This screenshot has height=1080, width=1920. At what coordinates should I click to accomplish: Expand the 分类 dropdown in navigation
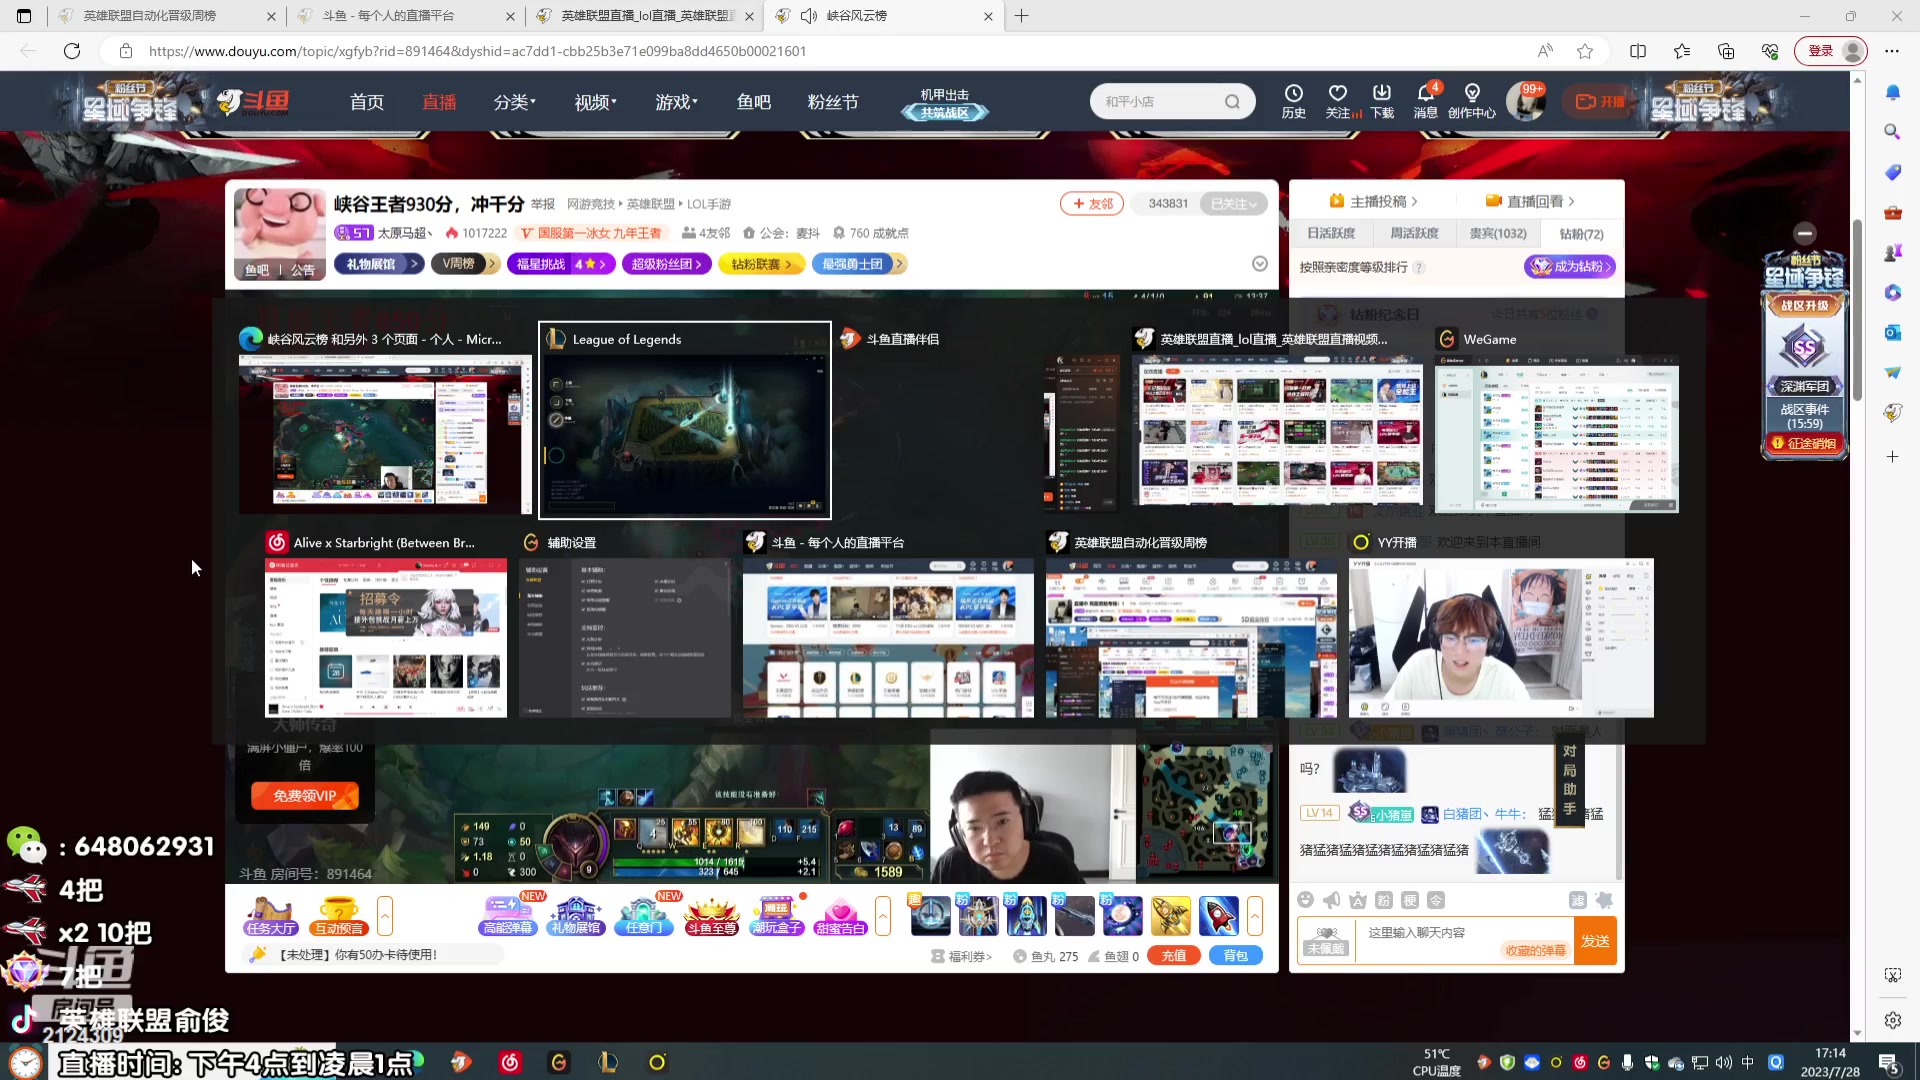click(x=514, y=102)
